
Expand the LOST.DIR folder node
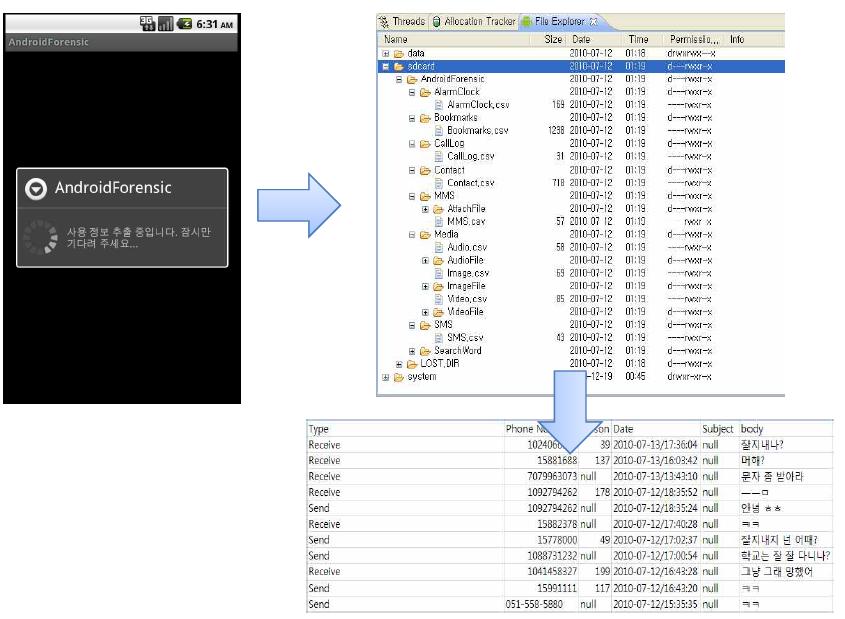pos(399,364)
